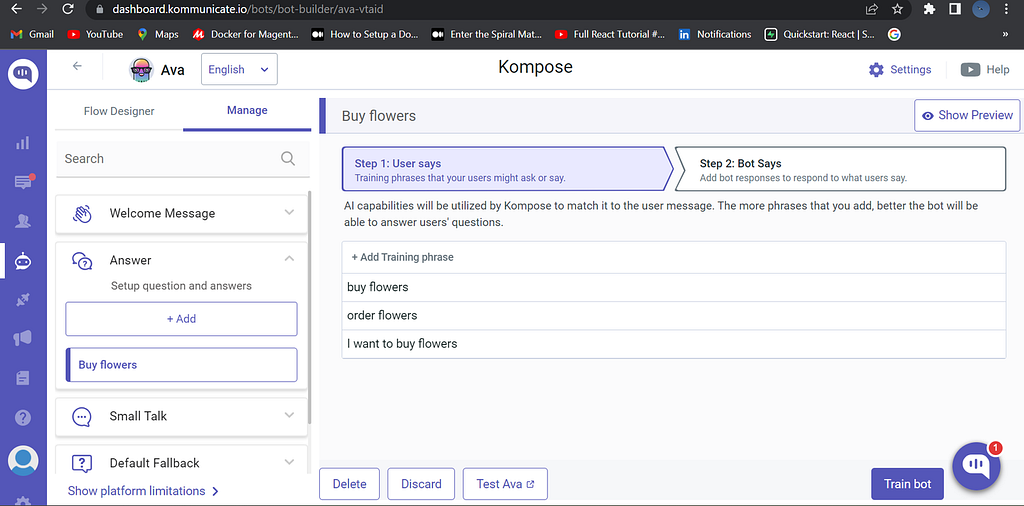Open the YouTube bookmark
Screen dimensions: 1024x506
click(95, 34)
